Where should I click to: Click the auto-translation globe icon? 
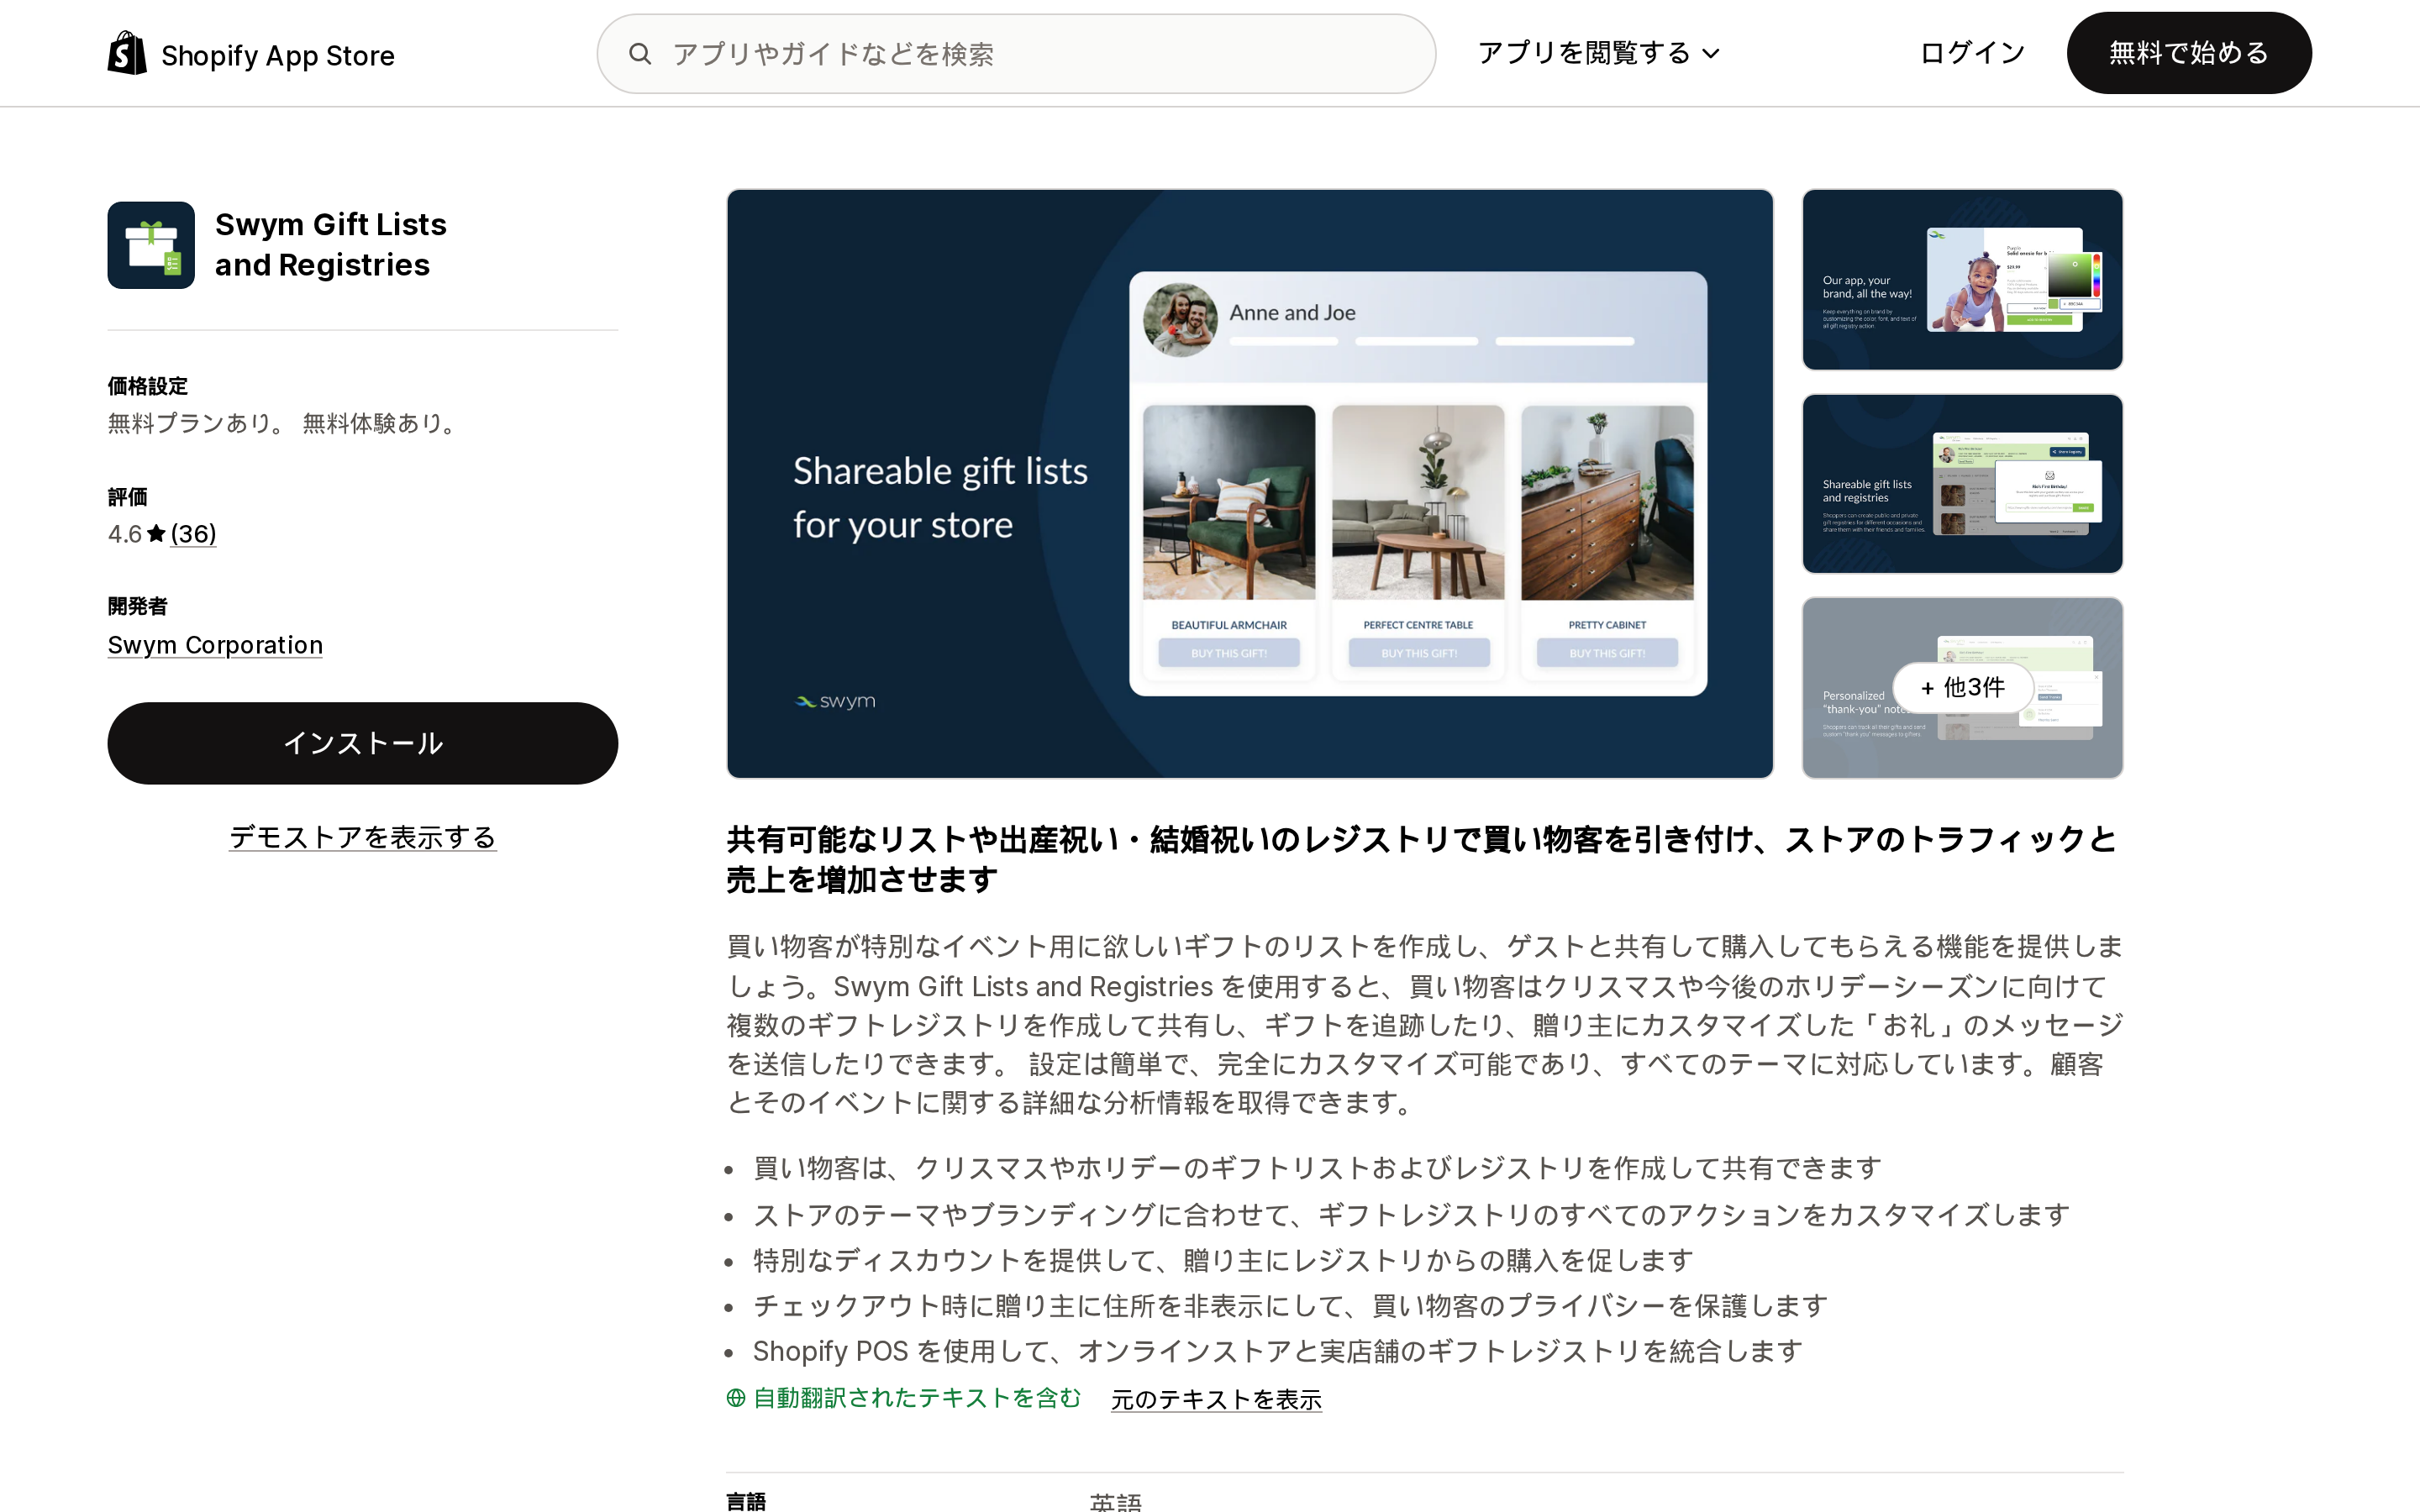[736, 1398]
